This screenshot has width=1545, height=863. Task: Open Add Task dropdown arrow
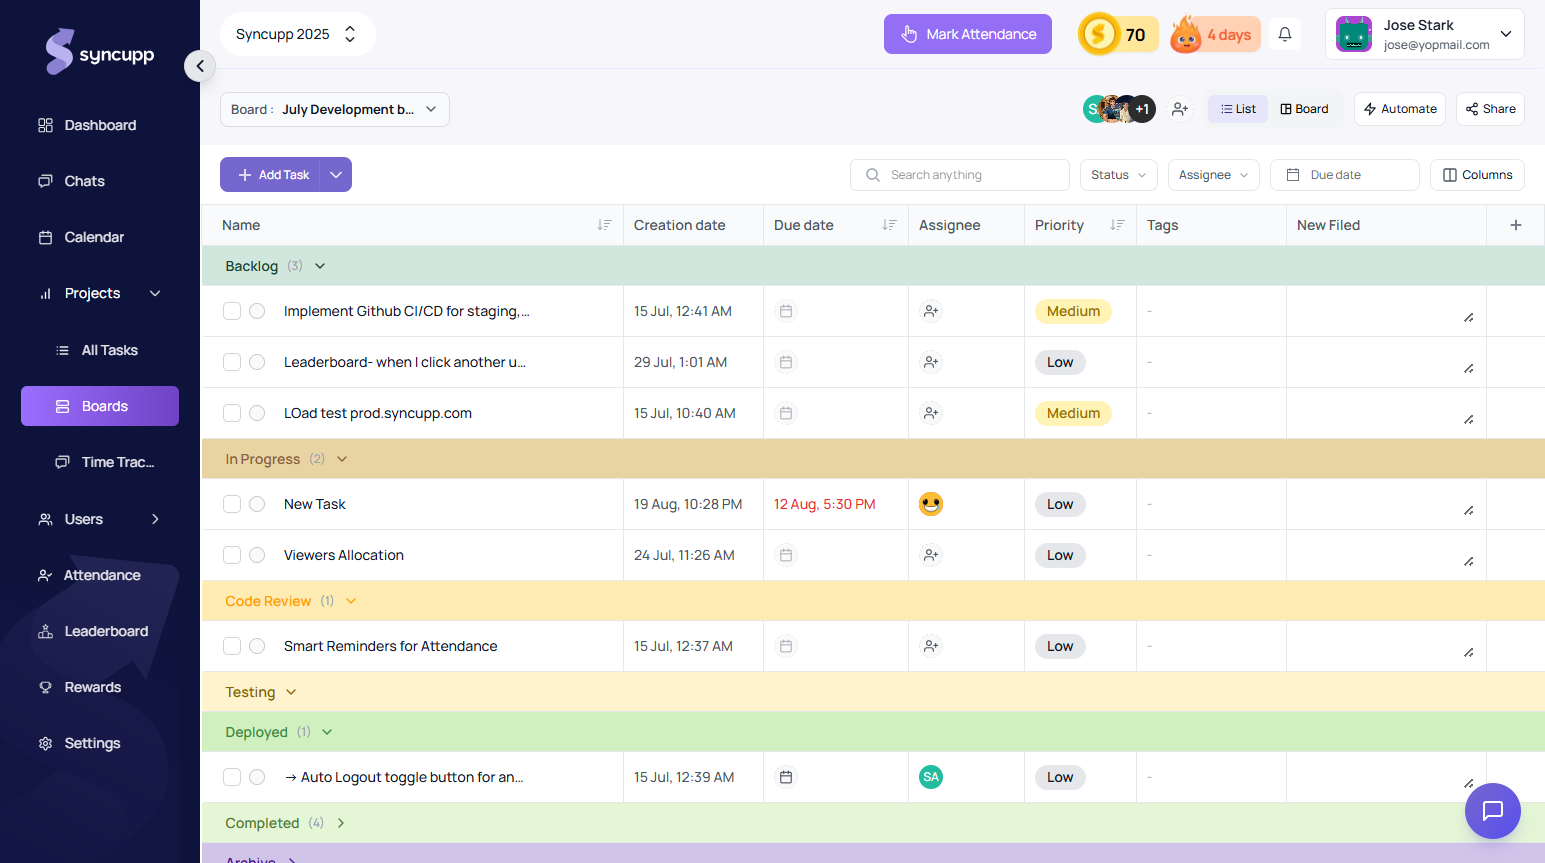point(336,175)
